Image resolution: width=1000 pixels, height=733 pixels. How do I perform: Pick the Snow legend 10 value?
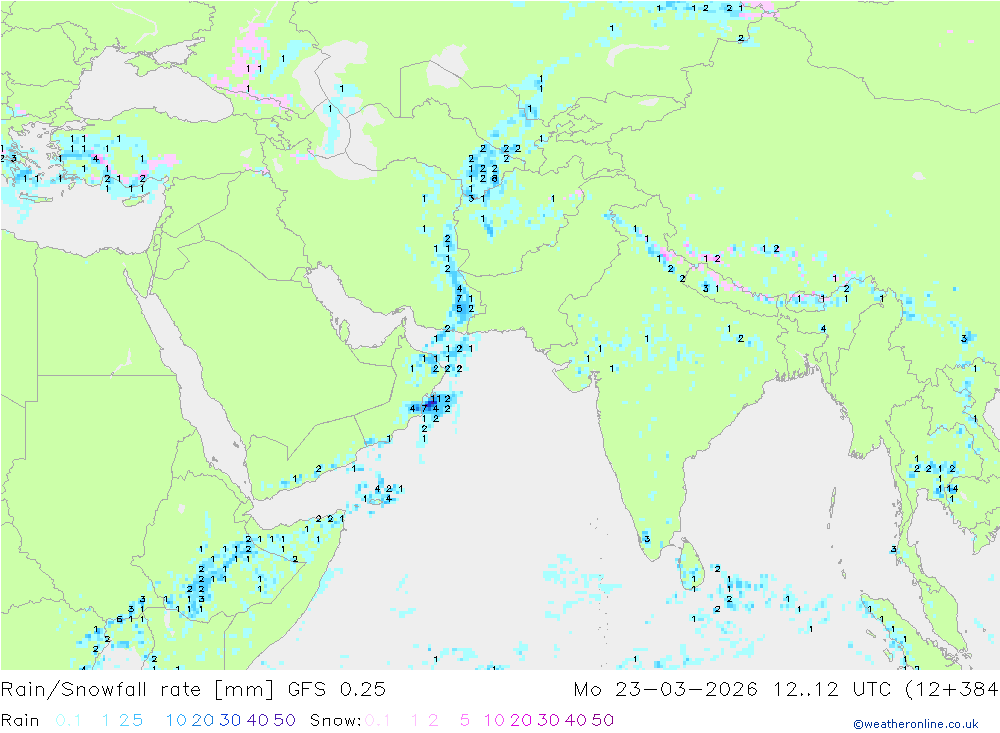click(x=494, y=720)
